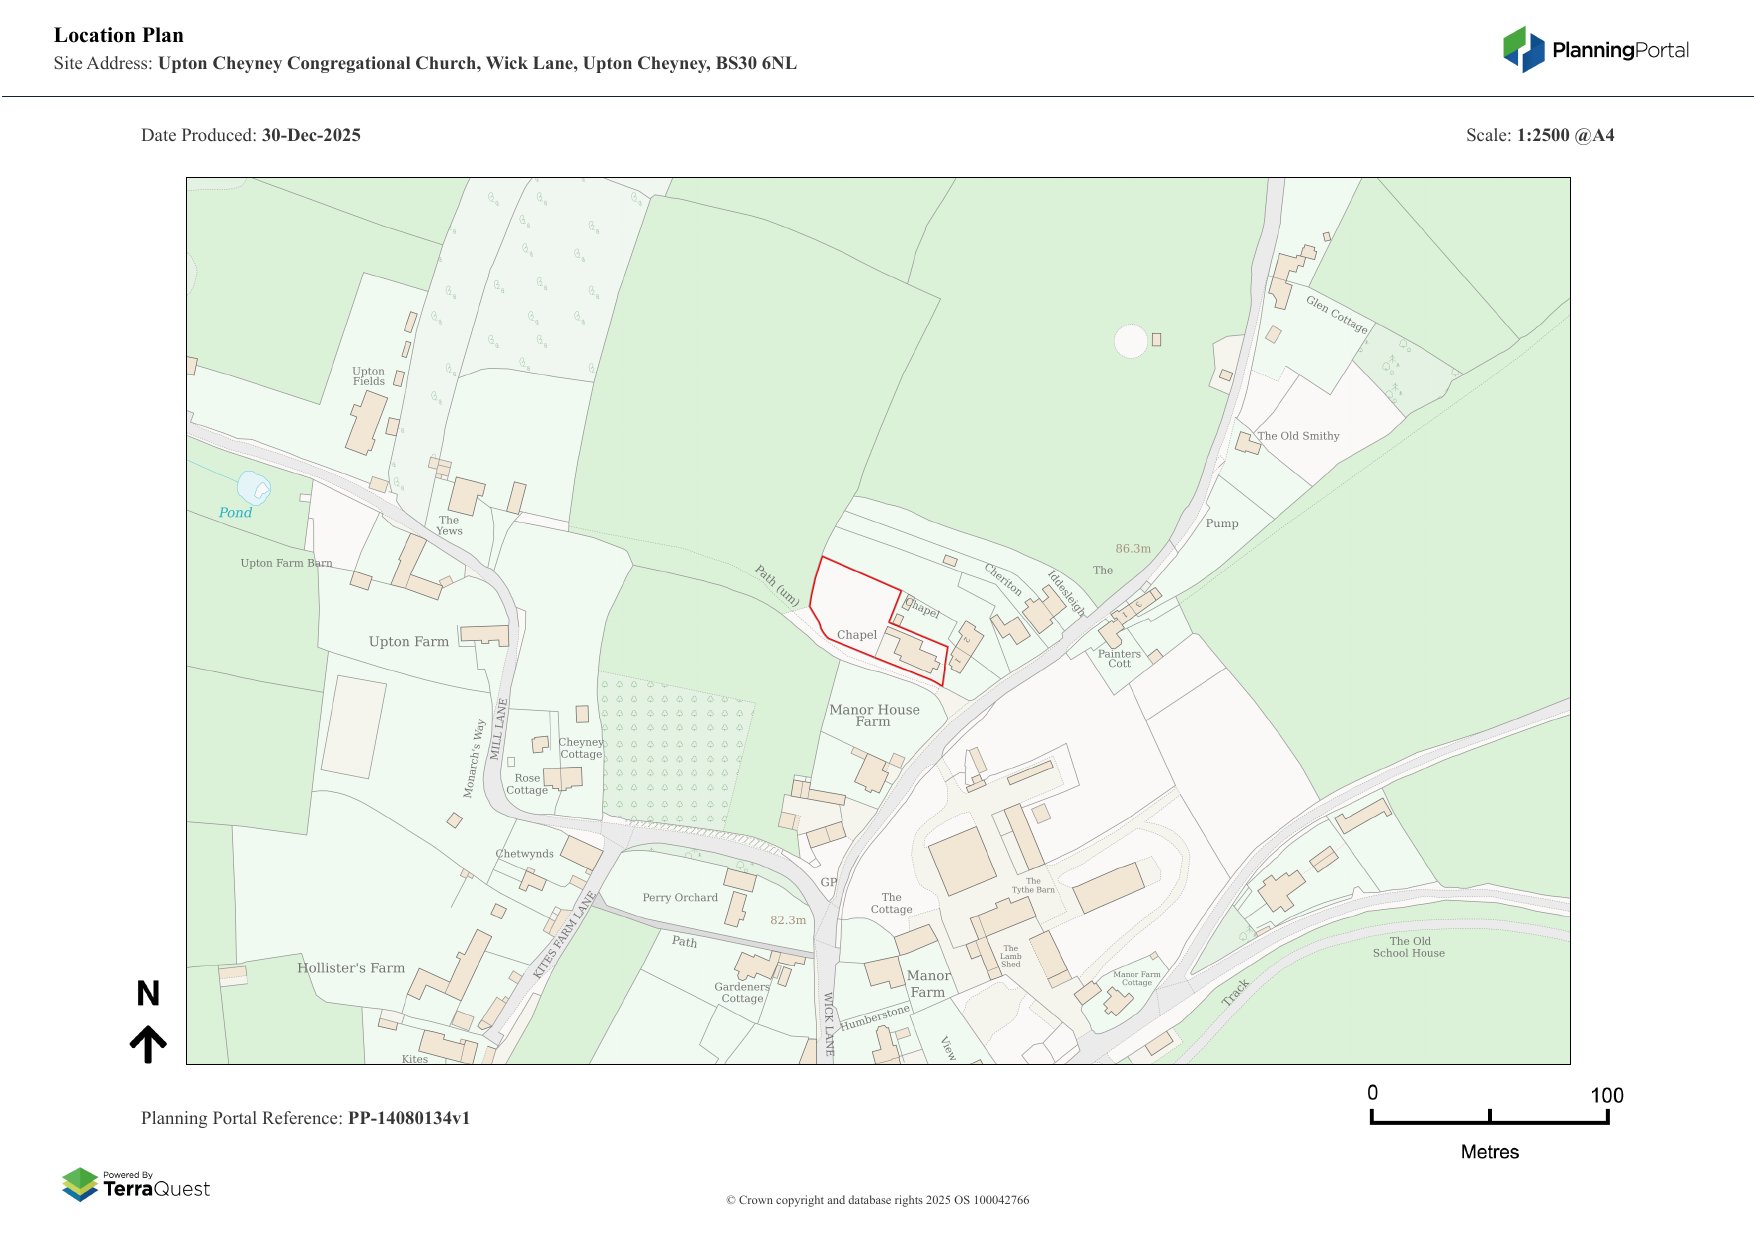Select the Perry Orchard label
Screen dimensions: 1754x1241
coord(680,897)
